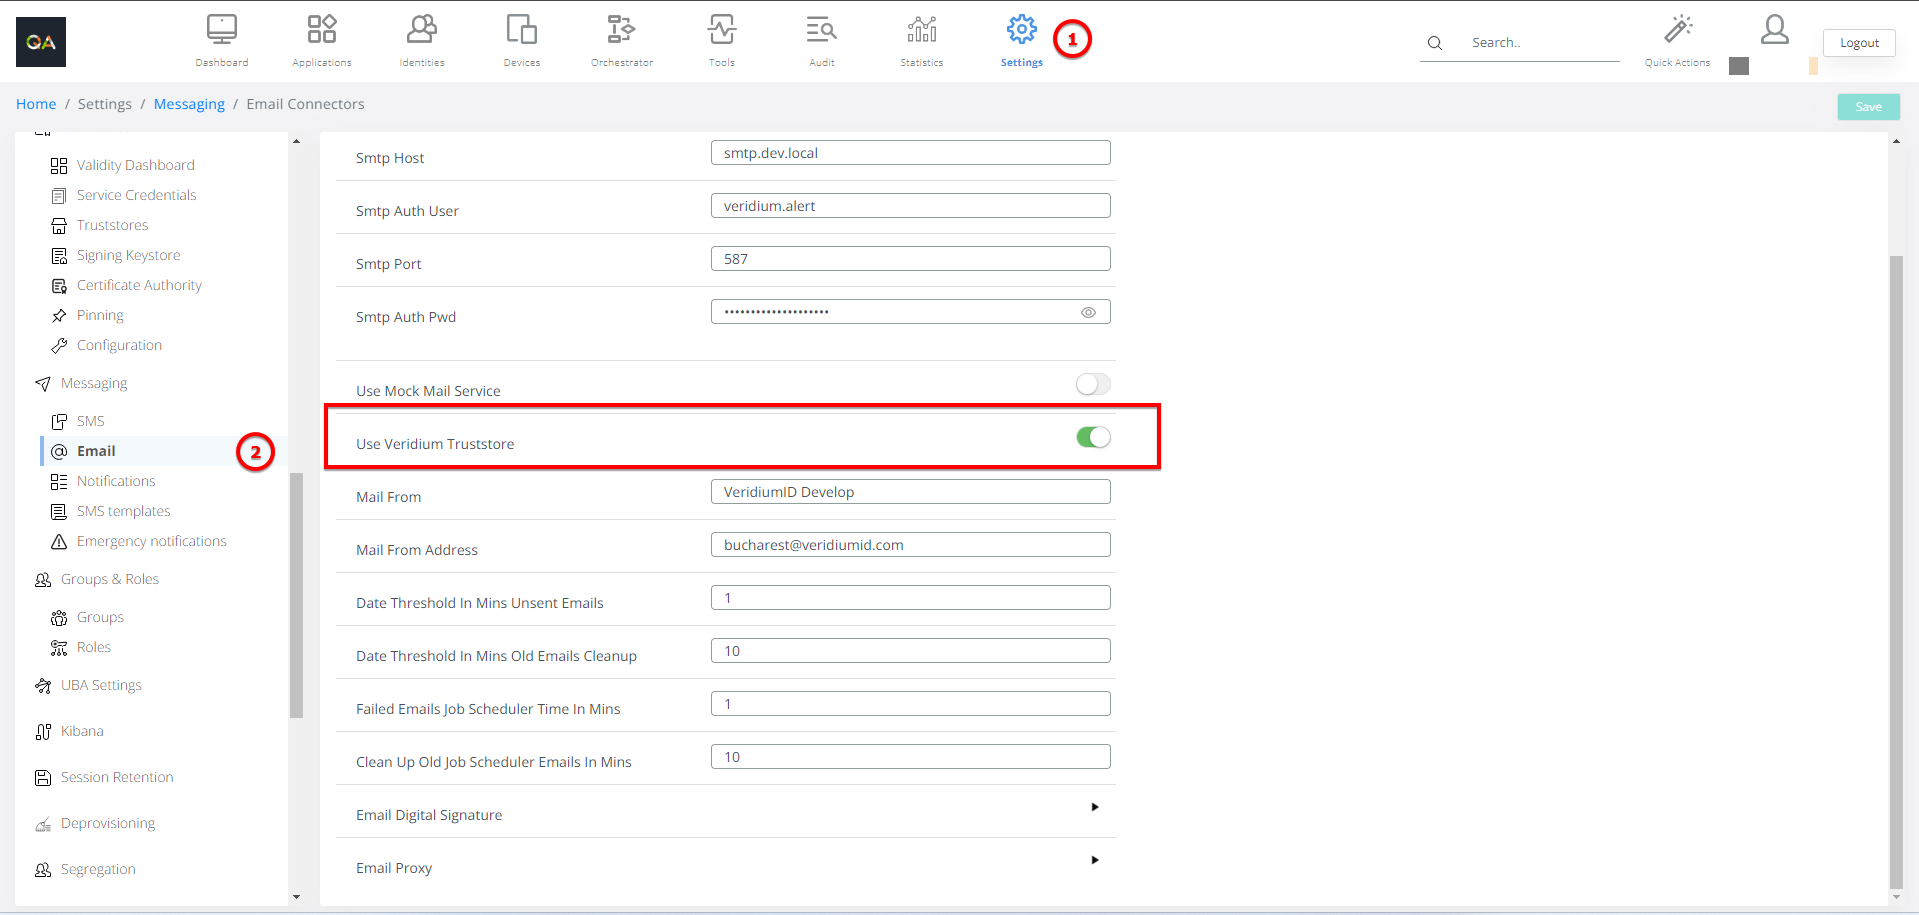This screenshot has height=915, width=1919.
Task: Click the Home breadcrumb link
Action: tap(36, 105)
